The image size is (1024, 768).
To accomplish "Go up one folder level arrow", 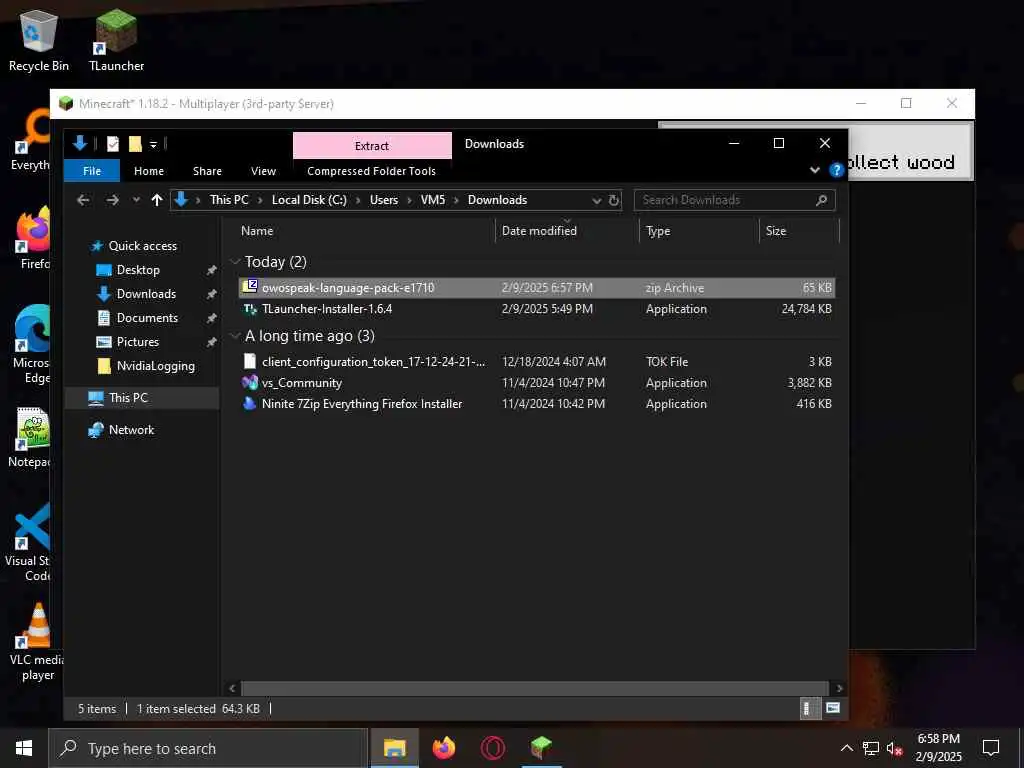I will coord(157,200).
